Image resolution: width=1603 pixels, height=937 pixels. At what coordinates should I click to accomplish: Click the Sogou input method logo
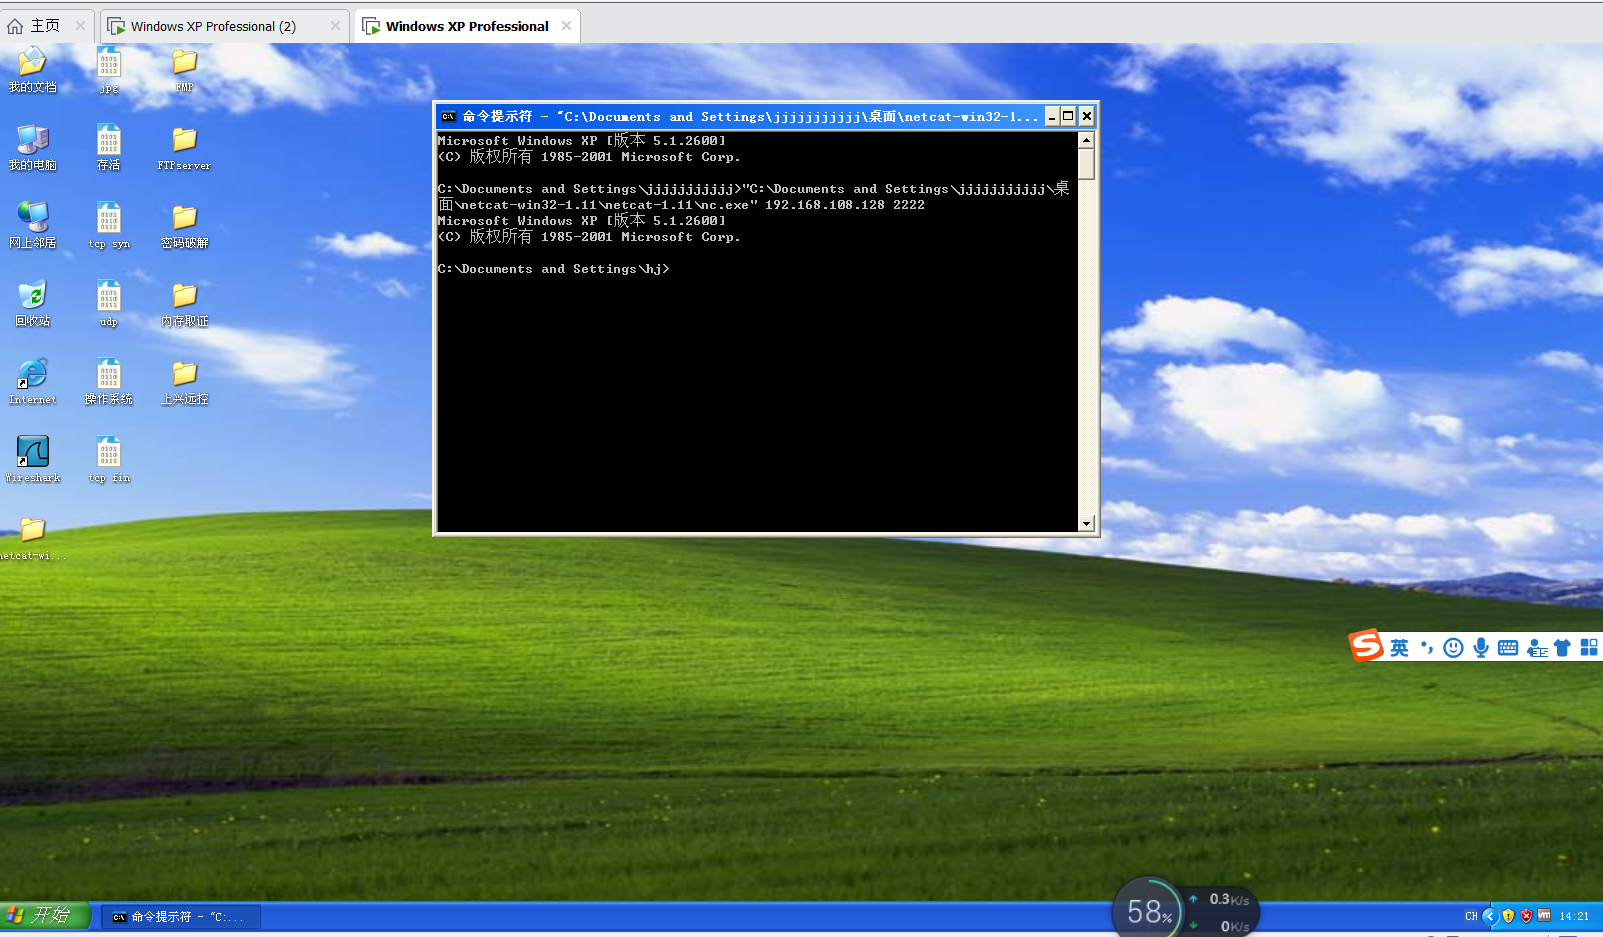[1365, 646]
